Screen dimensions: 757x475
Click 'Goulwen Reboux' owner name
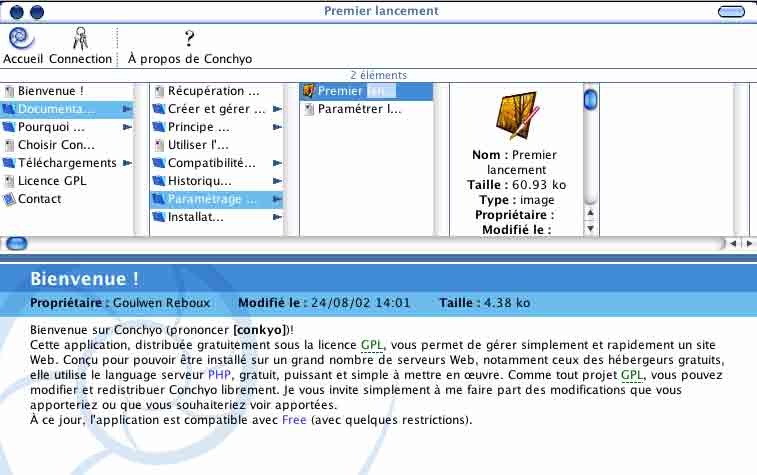click(161, 303)
